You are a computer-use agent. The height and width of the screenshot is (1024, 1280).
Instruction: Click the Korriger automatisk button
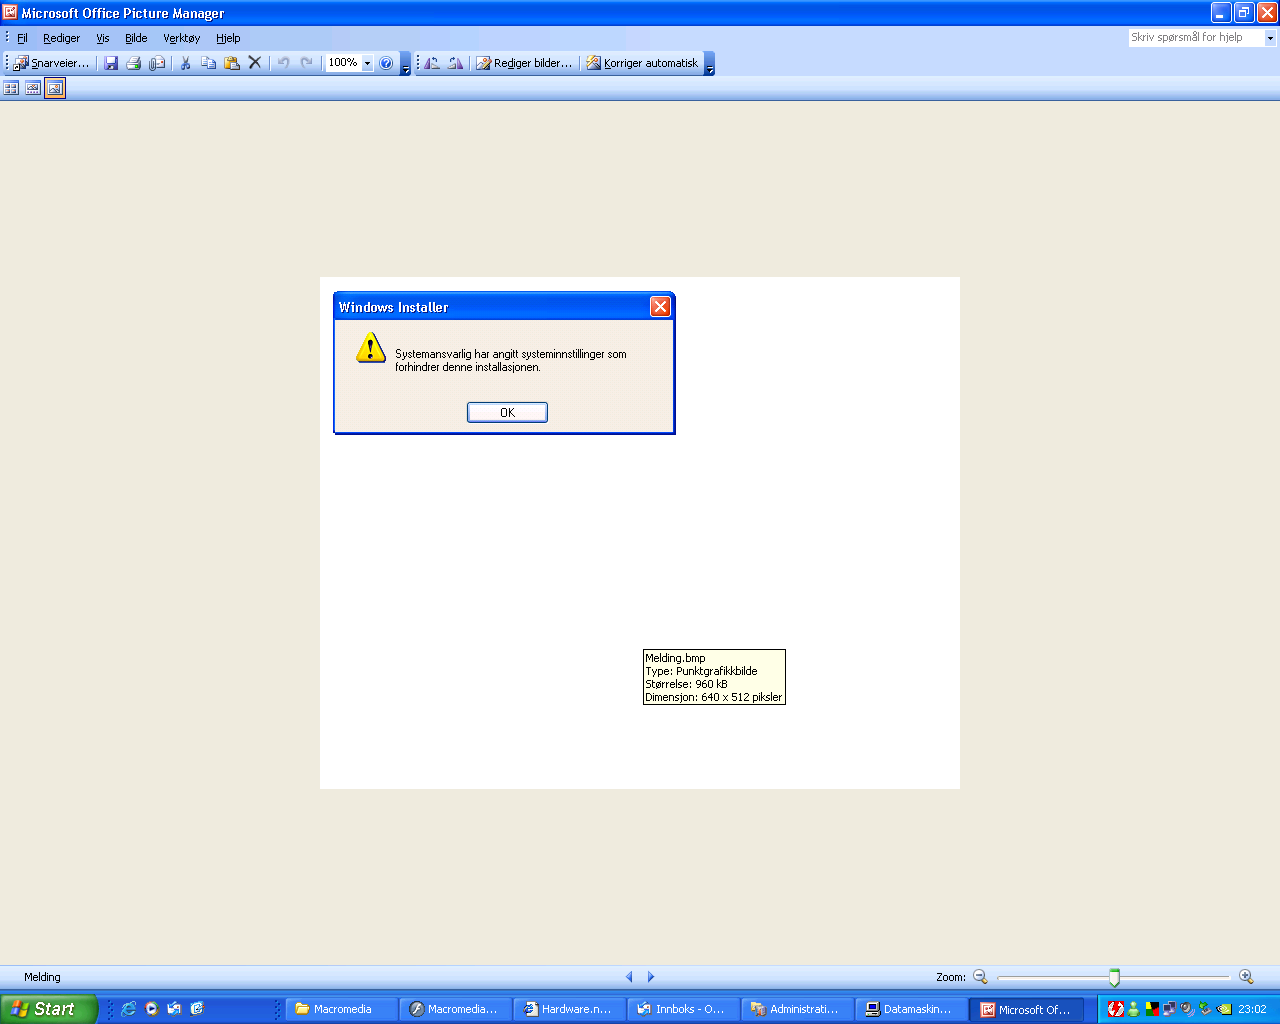(642, 63)
